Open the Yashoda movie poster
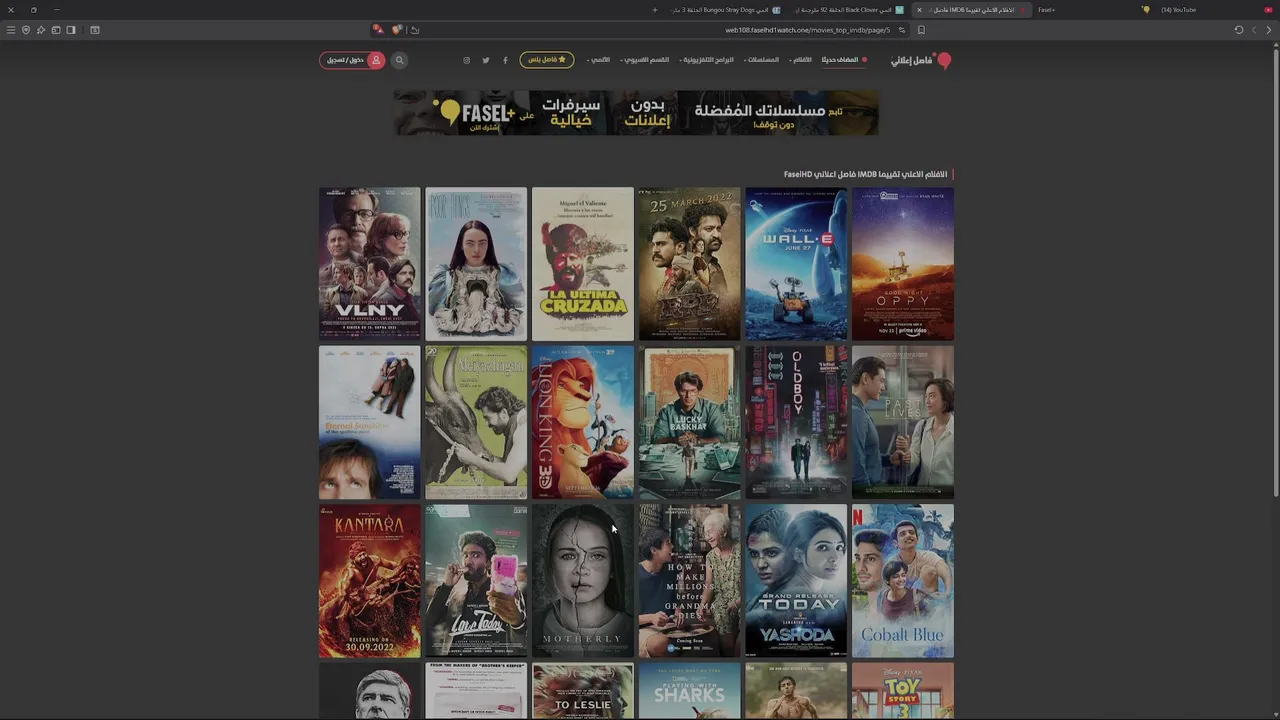The width and height of the screenshot is (1280, 720). (796, 581)
